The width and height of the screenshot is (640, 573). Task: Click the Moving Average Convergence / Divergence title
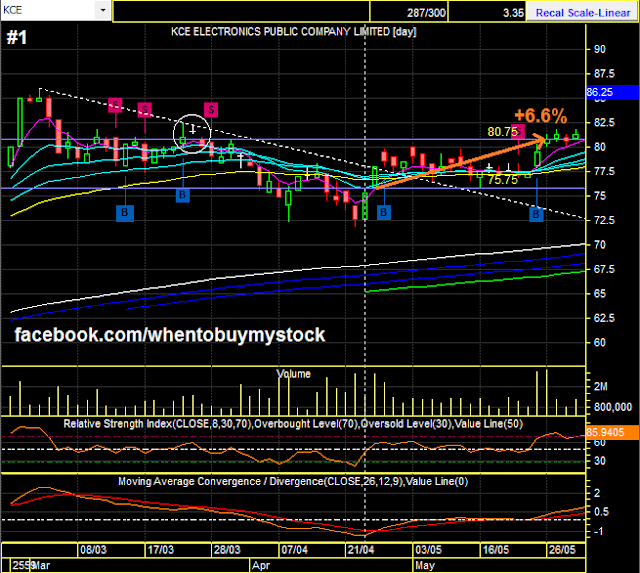coord(293,482)
